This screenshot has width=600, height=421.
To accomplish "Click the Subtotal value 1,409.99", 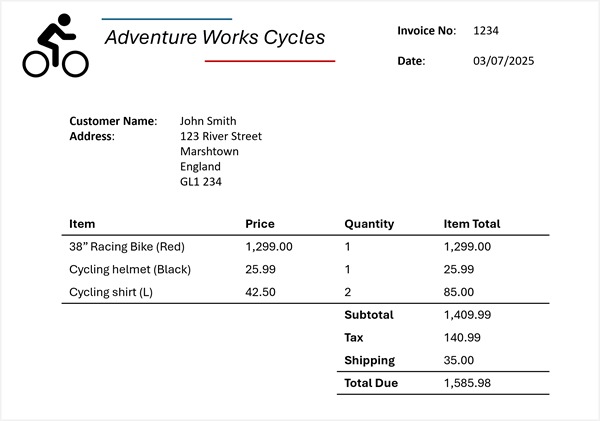I will 467,315.
